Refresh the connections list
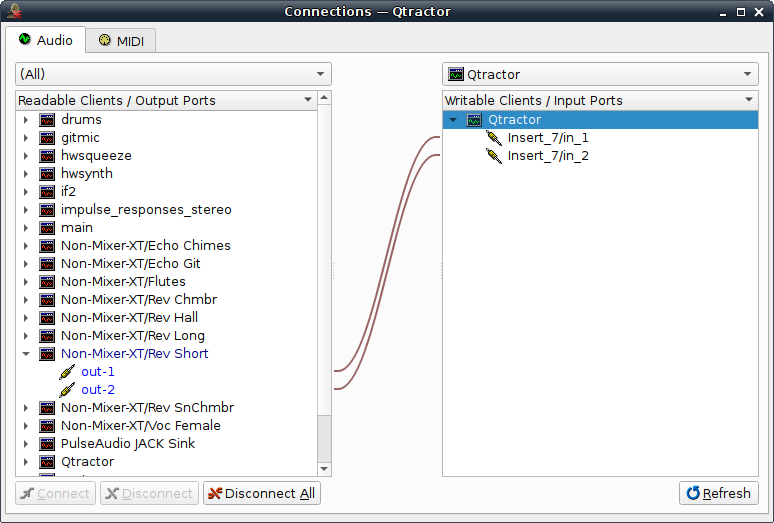This screenshot has width=774, height=523. pos(719,493)
